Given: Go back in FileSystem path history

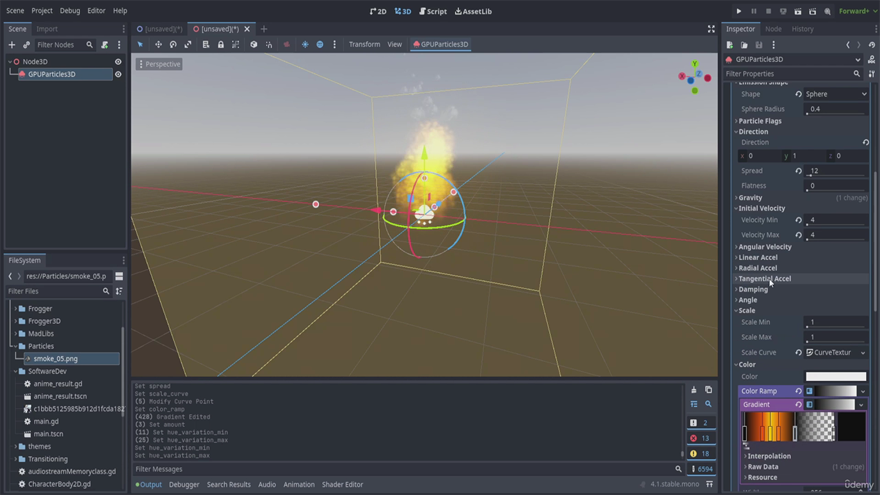Looking at the screenshot, I should [x=10, y=276].
